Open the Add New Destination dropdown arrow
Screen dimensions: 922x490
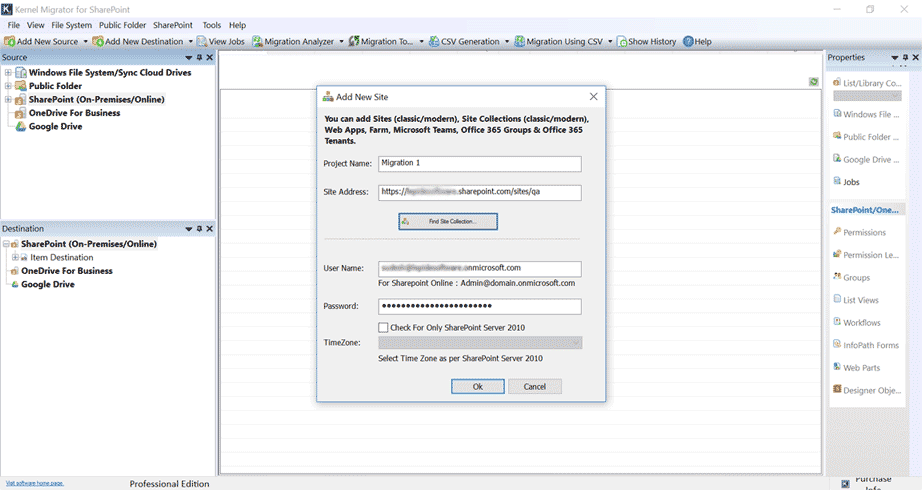(x=191, y=42)
